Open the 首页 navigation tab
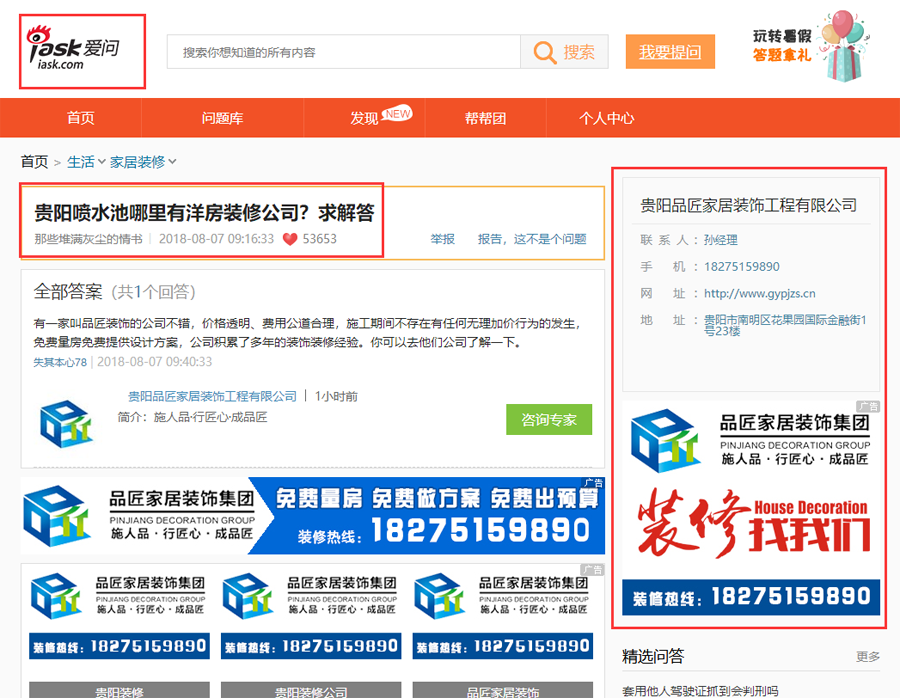The image size is (900, 698). pos(80,118)
